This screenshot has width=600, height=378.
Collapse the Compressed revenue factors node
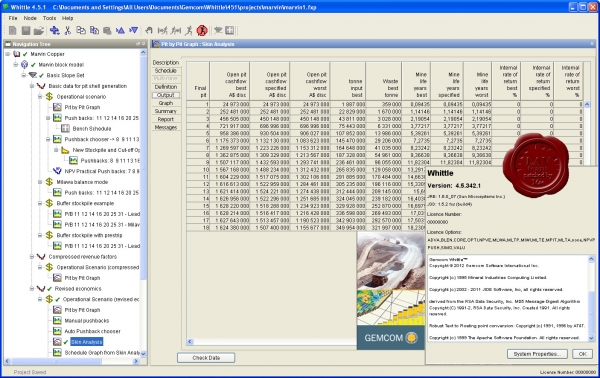(x=32, y=257)
